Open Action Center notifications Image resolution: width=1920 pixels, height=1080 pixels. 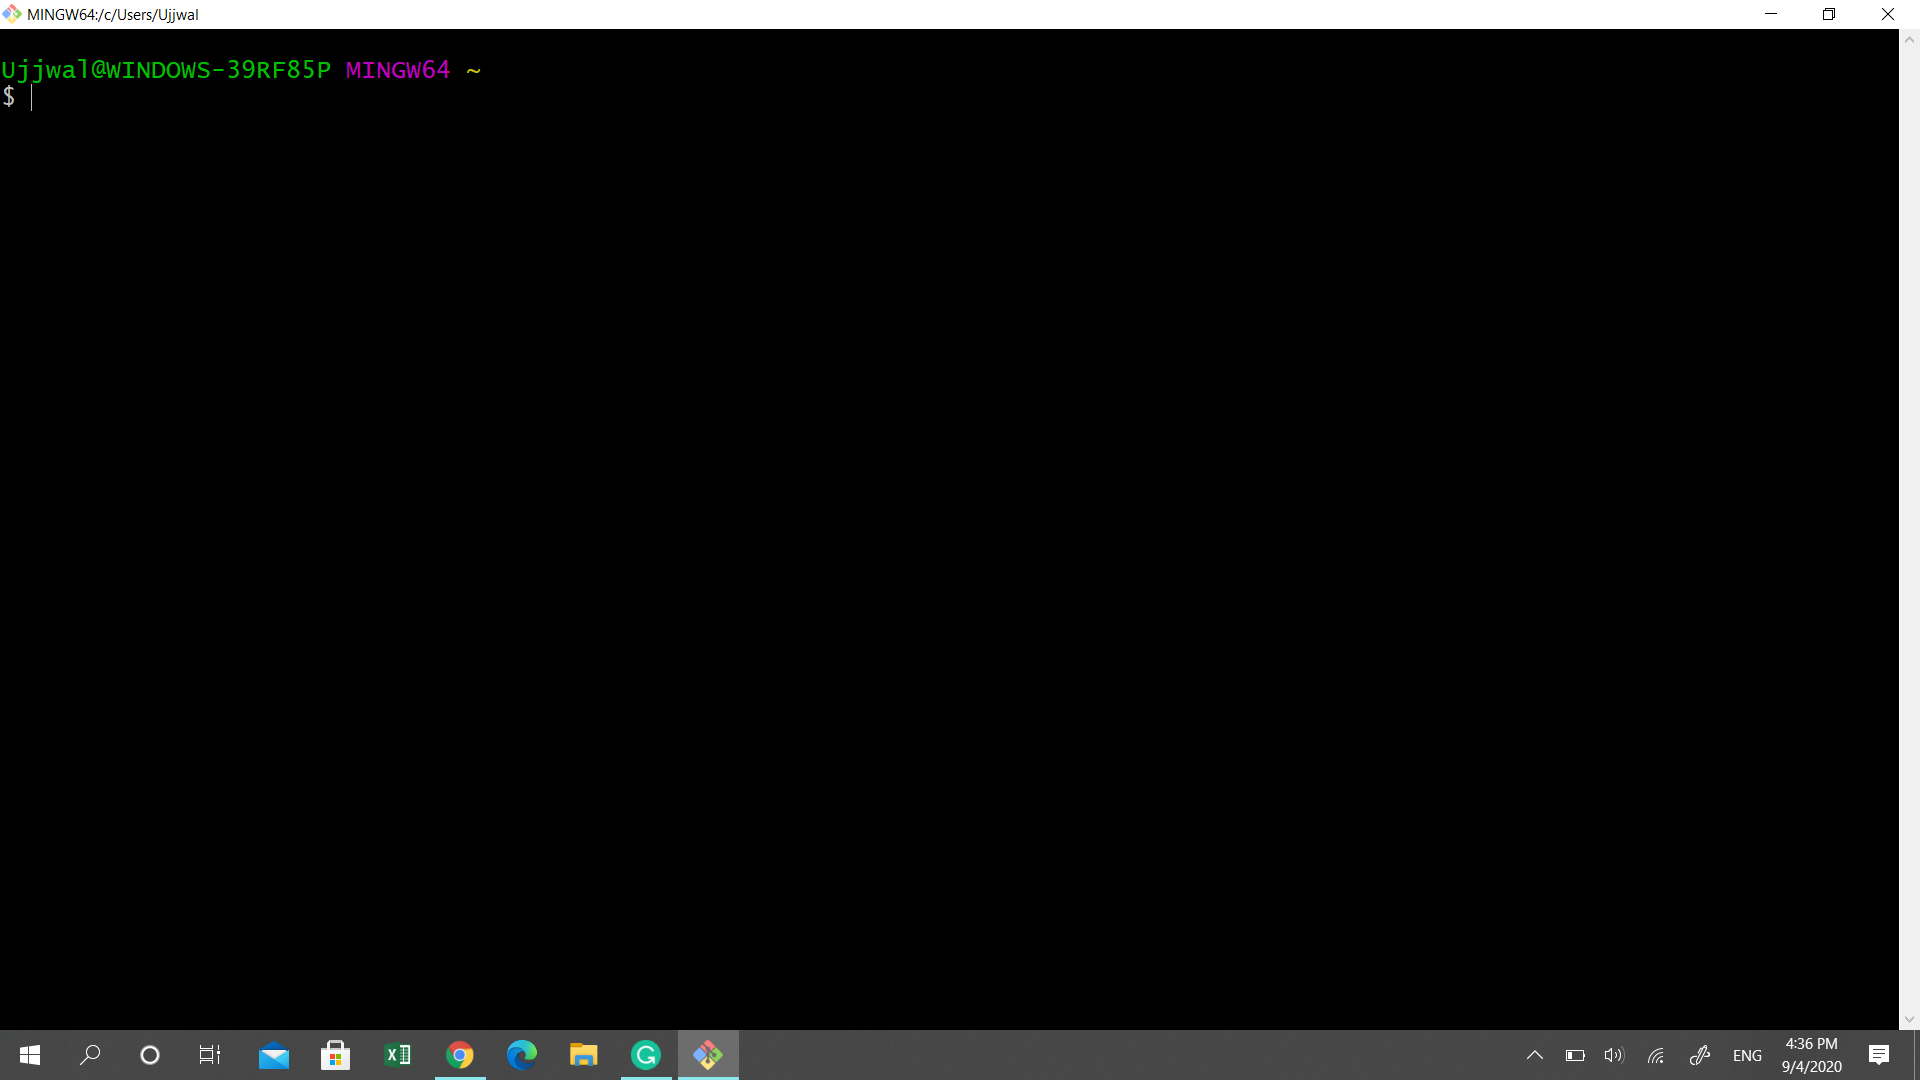[x=1879, y=1055]
